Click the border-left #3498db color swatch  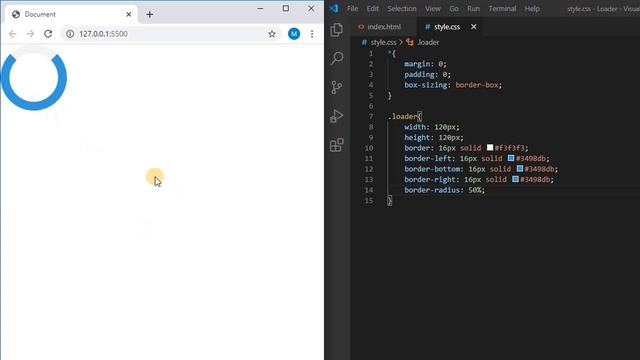(x=511, y=158)
